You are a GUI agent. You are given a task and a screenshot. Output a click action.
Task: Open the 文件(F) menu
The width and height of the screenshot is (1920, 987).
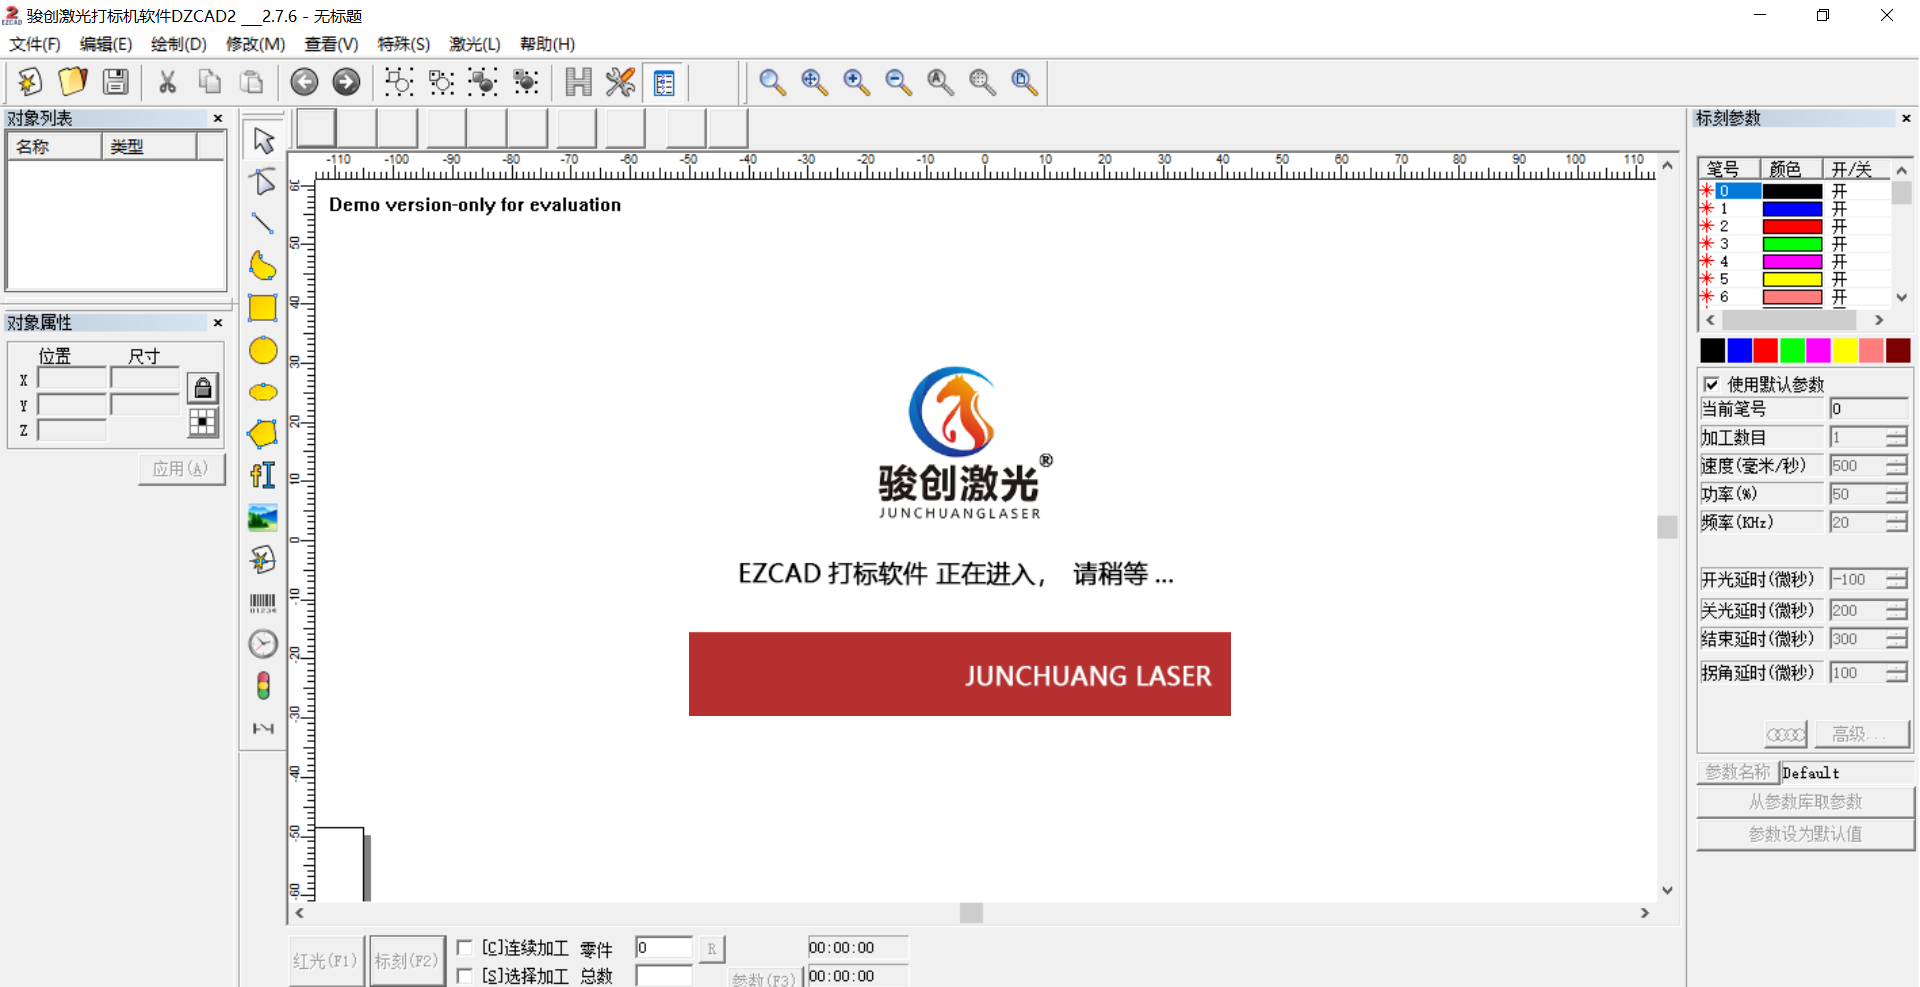pos(35,44)
